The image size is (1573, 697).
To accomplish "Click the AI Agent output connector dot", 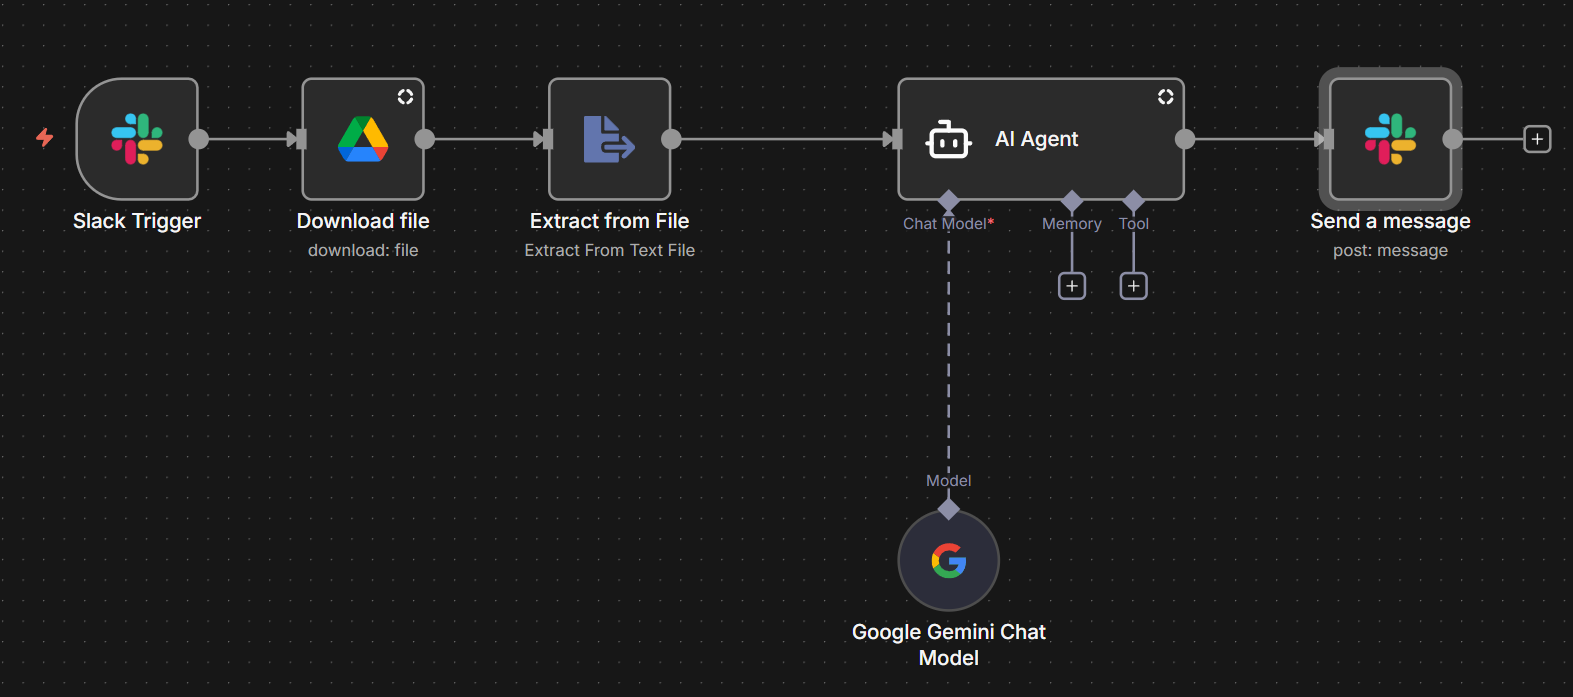I will click(1185, 139).
